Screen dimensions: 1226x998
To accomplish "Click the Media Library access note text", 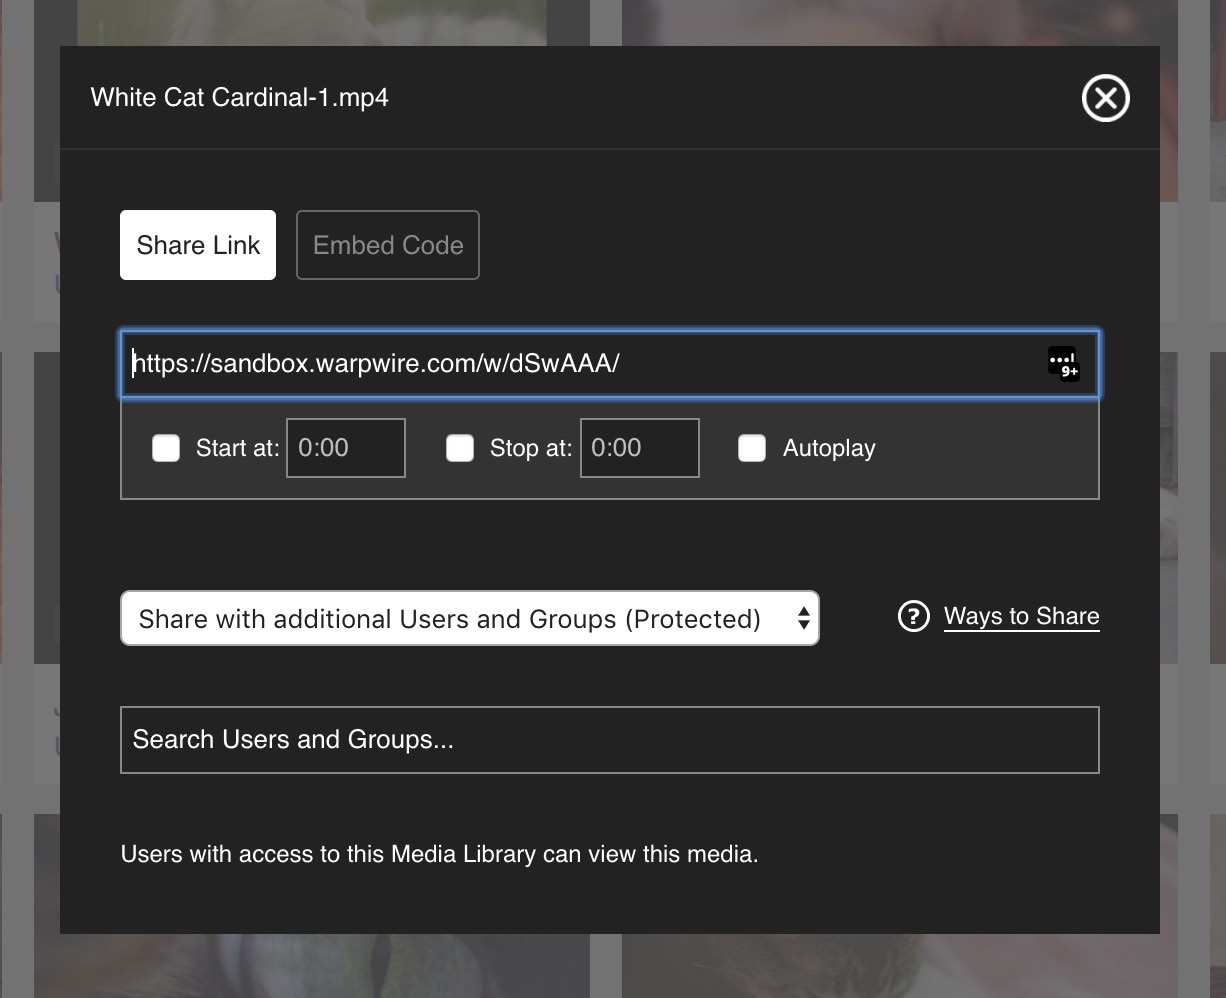I will 440,854.
